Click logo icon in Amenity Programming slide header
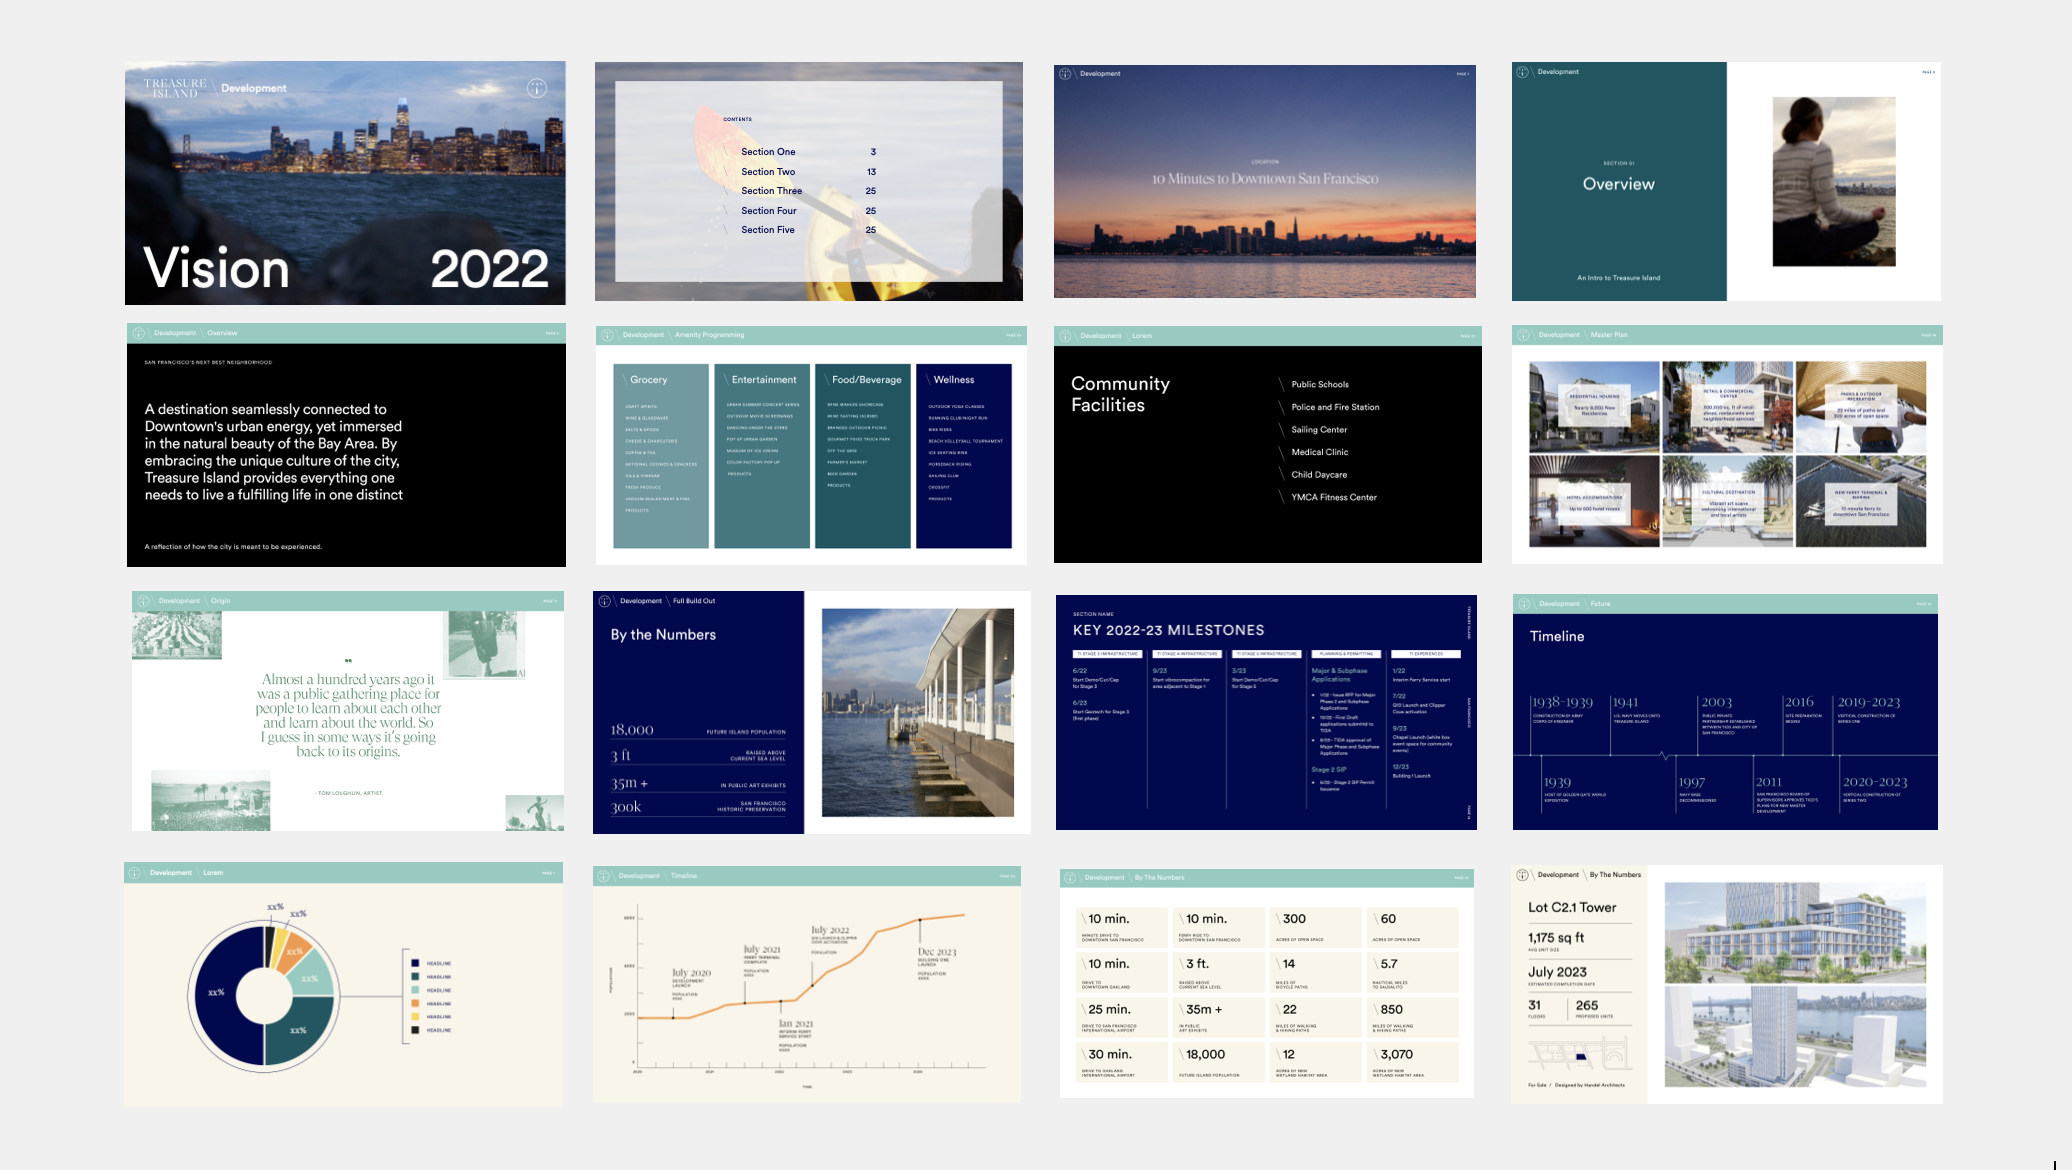 click(x=607, y=335)
